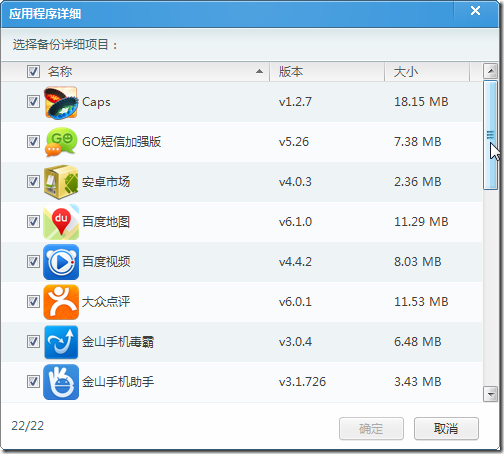Viewport: 504px width, 454px height.
Task: Sort by the 名称 column header
Action: [x=60, y=72]
